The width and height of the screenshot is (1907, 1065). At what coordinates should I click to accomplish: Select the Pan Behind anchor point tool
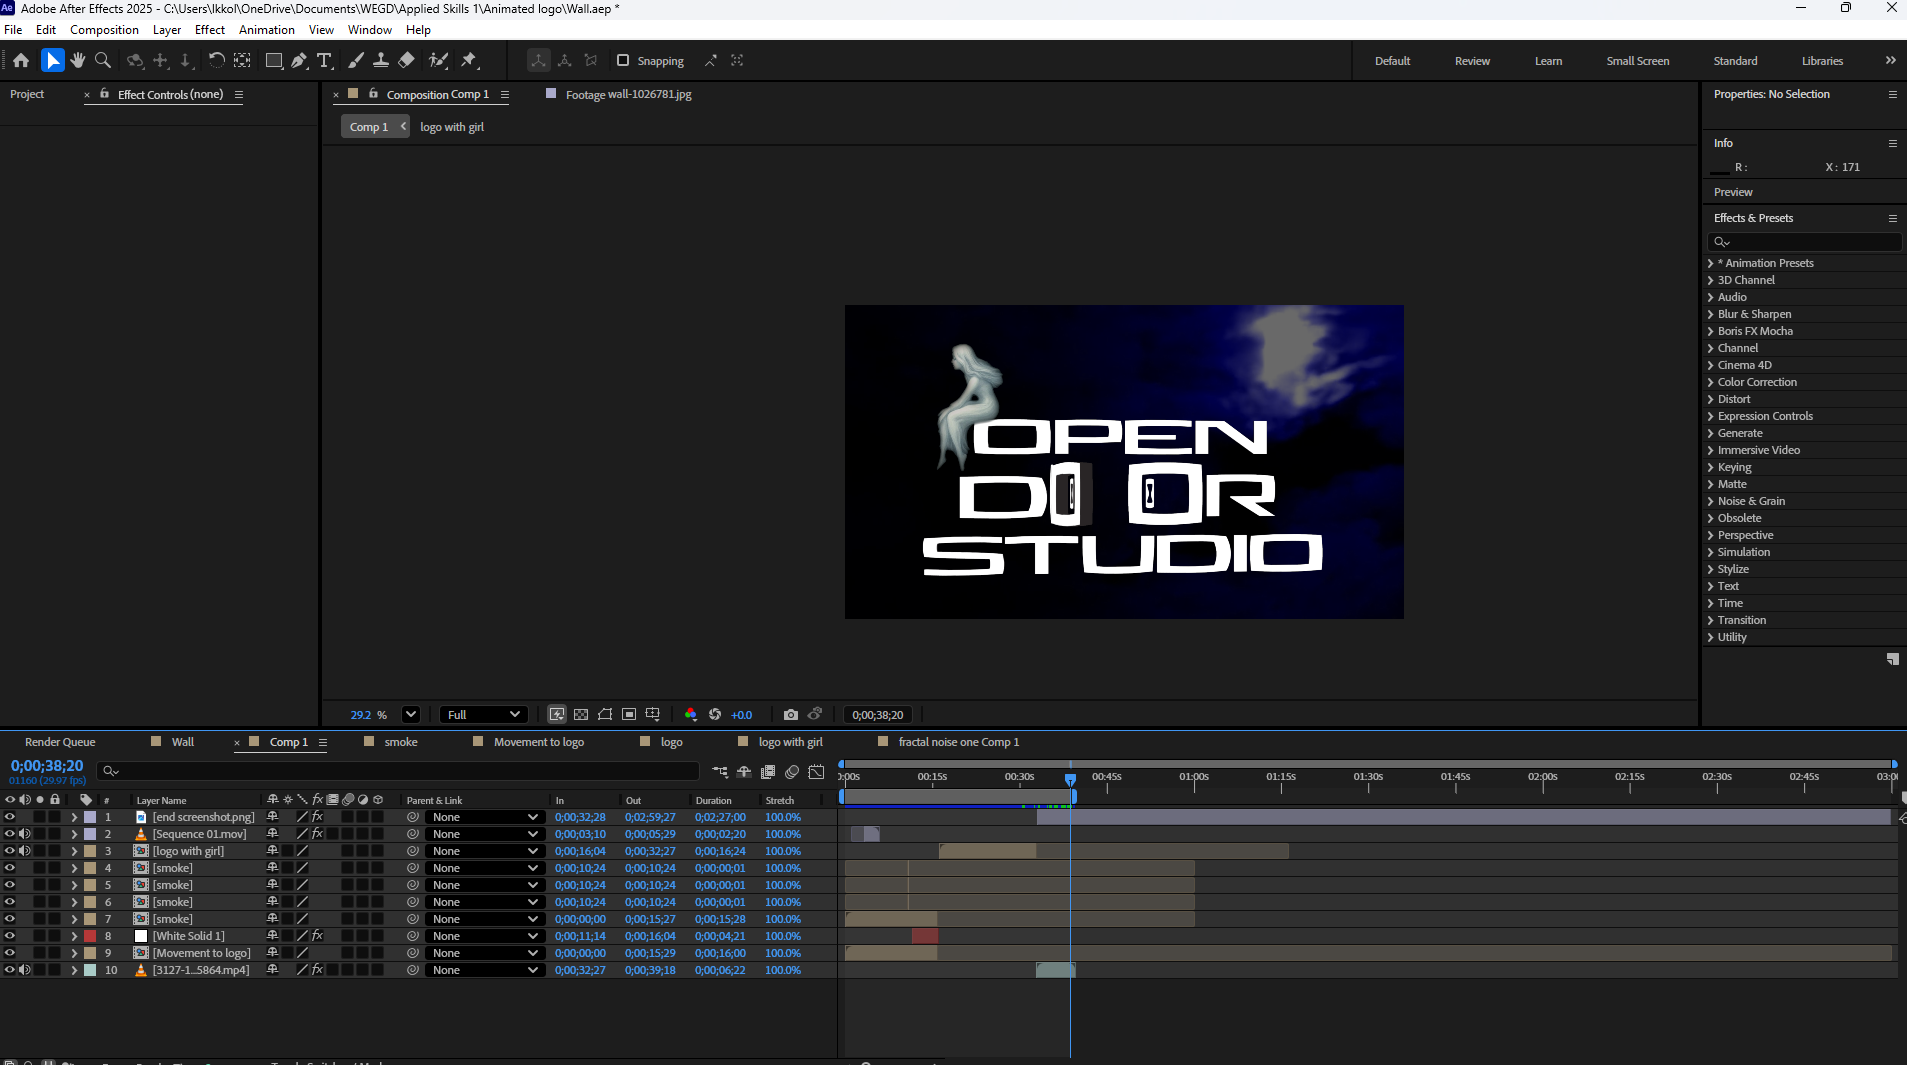tap(242, 60)
